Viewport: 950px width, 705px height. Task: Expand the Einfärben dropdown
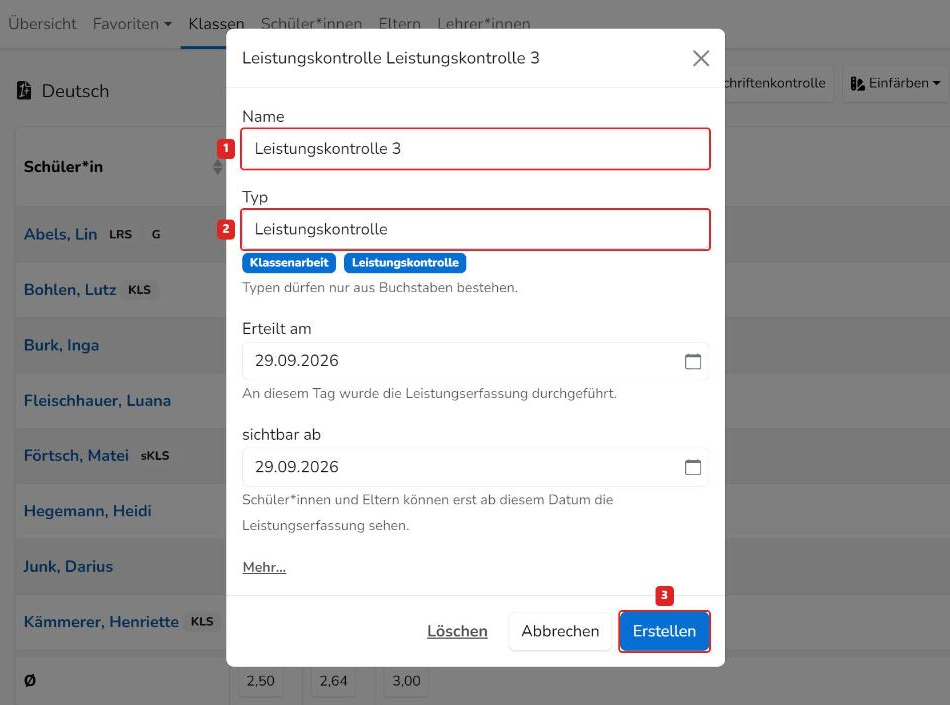tap(936, 83)
